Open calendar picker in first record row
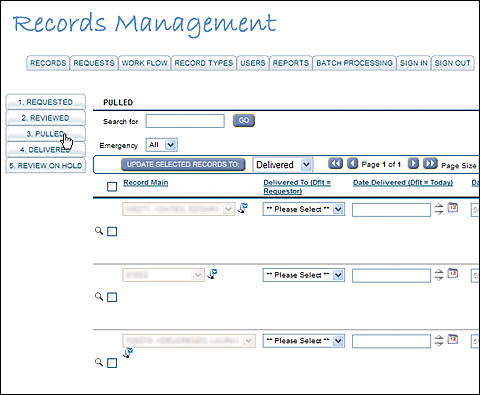This screenshot has height=395, width=480. click(452, 207)
